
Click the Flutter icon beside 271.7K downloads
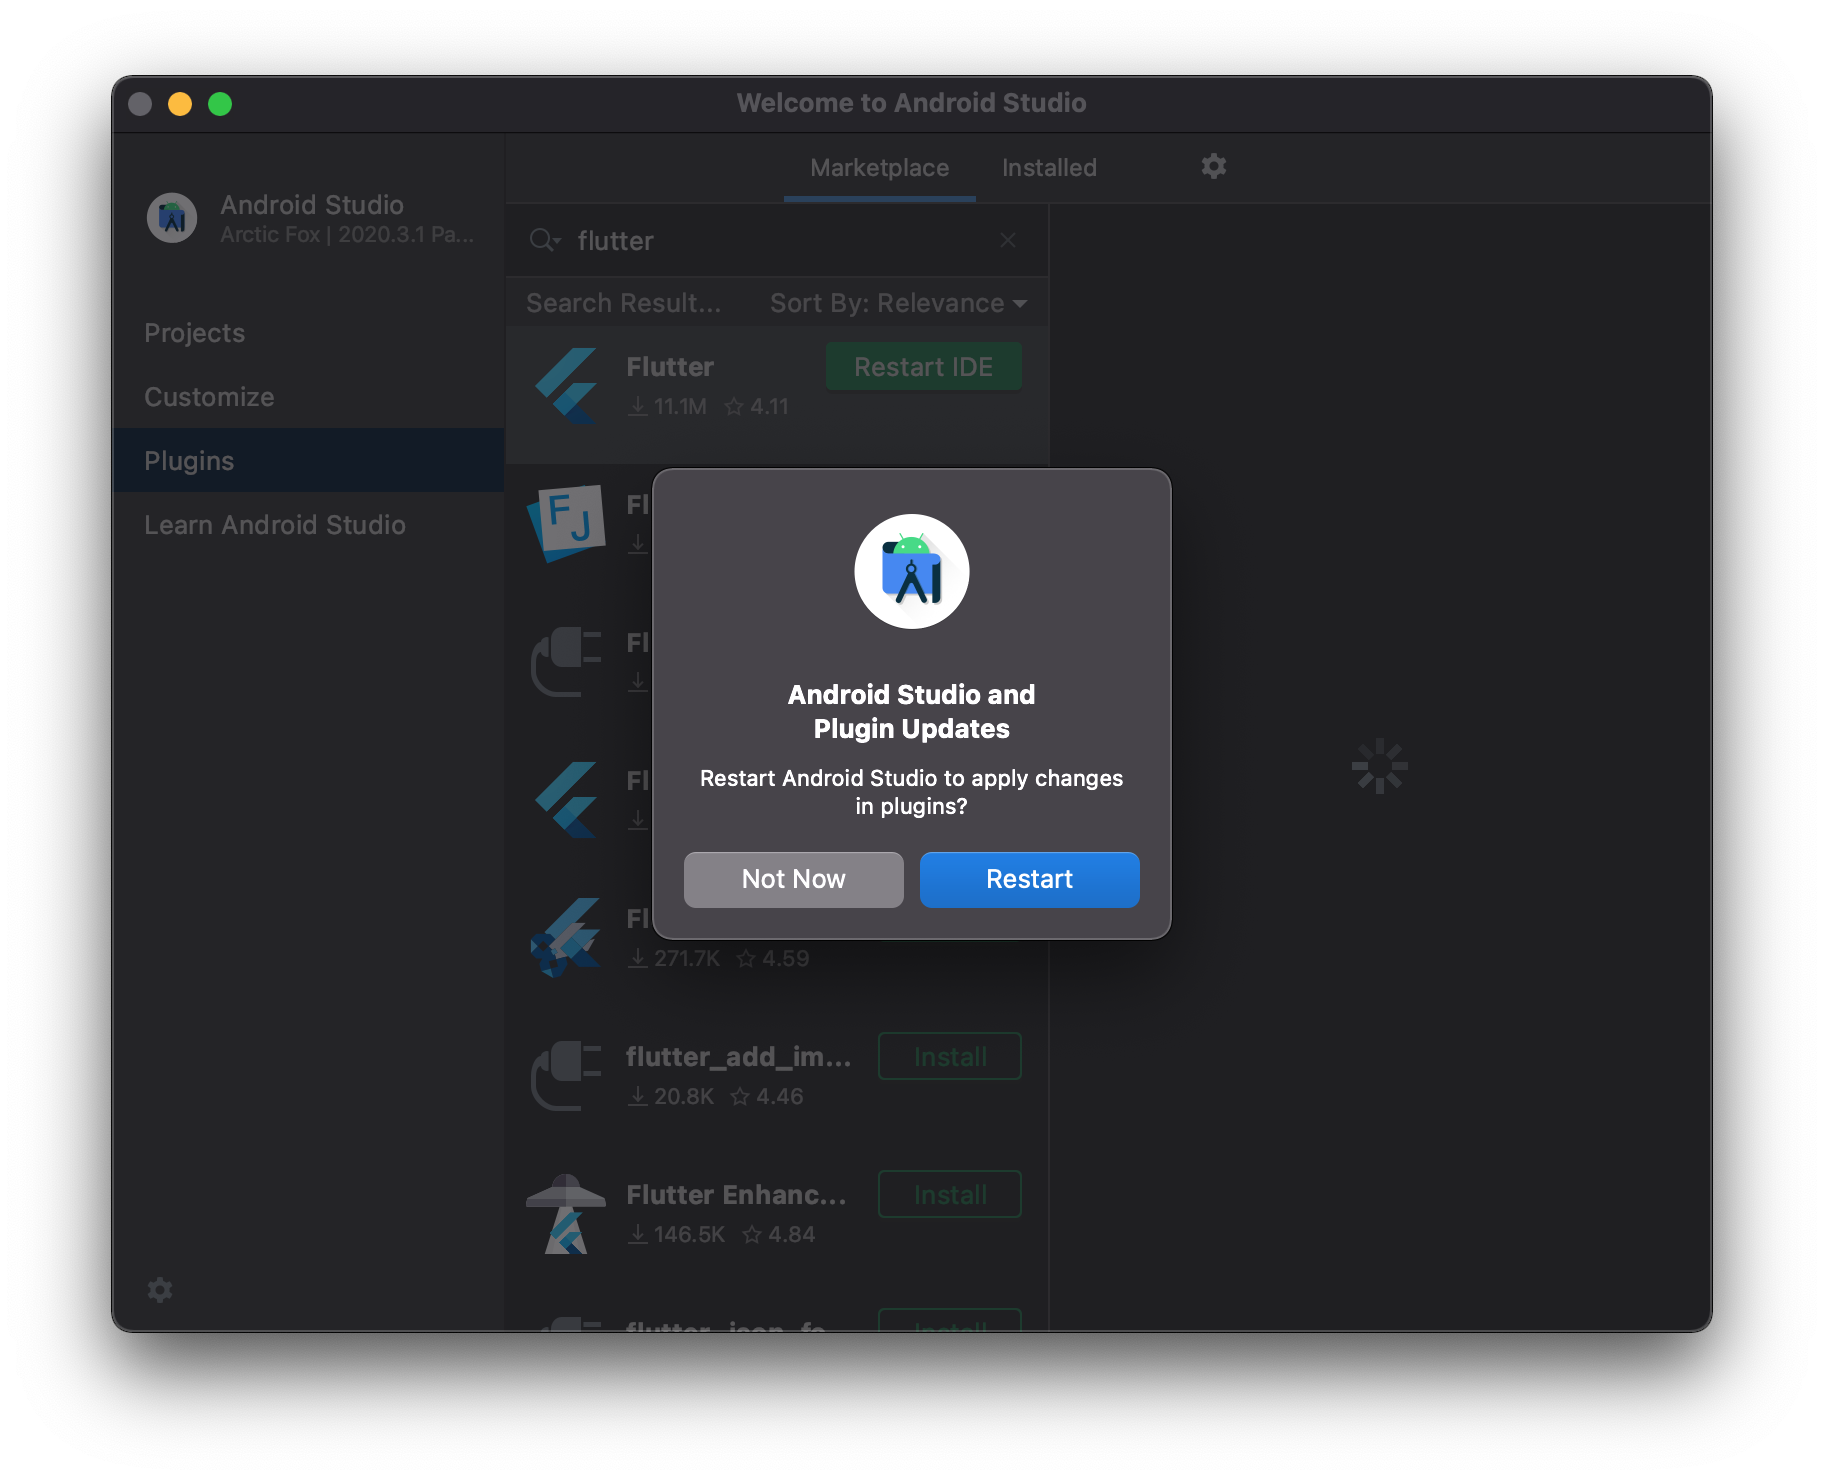click(x=565, y=938)
